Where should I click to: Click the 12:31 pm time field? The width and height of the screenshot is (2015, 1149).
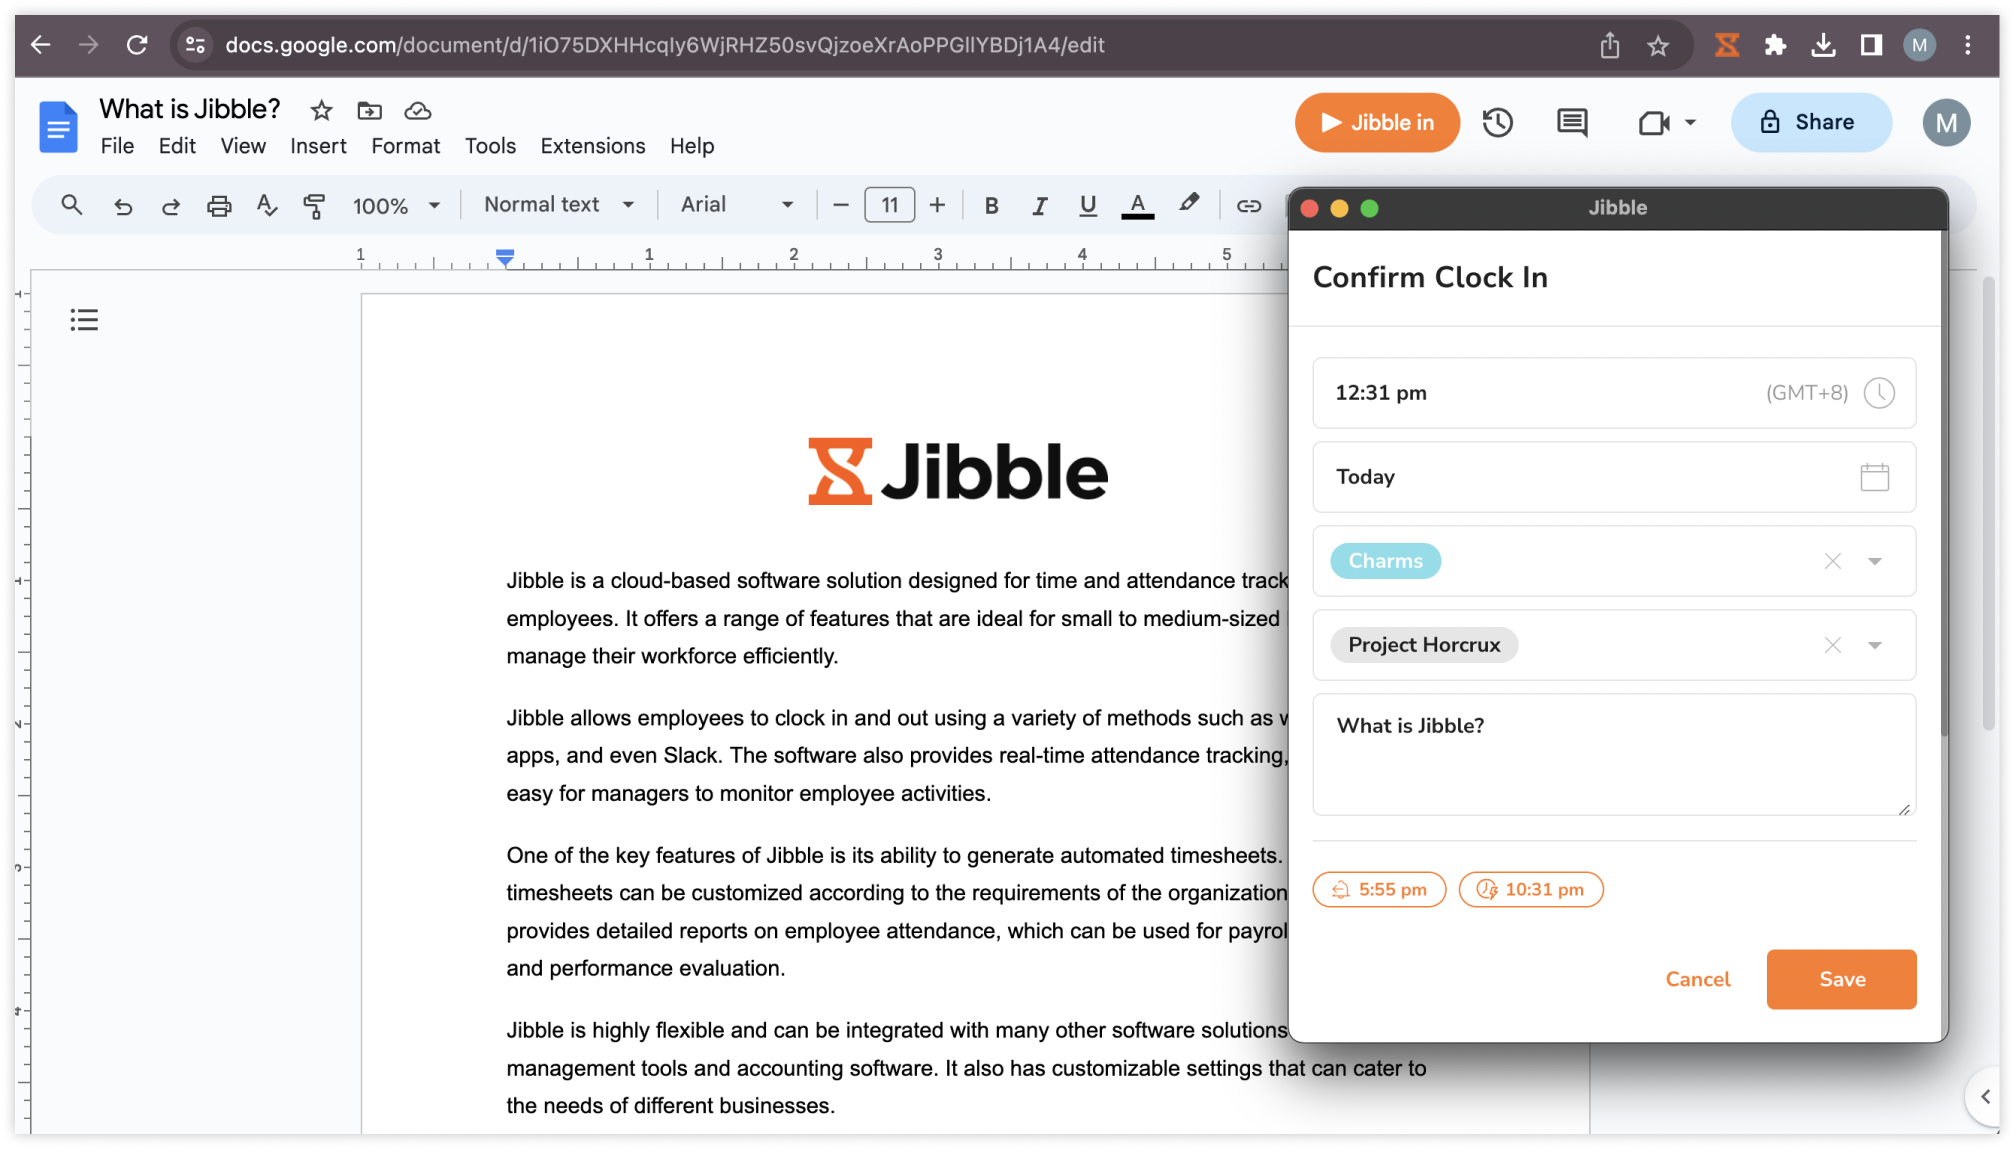coord(1613,393)
